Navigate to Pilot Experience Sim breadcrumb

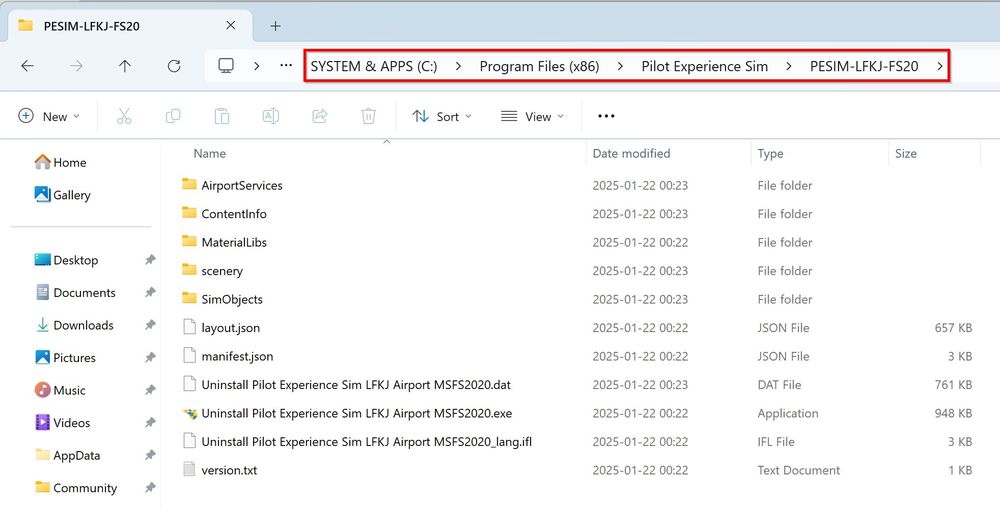(705, 66)
